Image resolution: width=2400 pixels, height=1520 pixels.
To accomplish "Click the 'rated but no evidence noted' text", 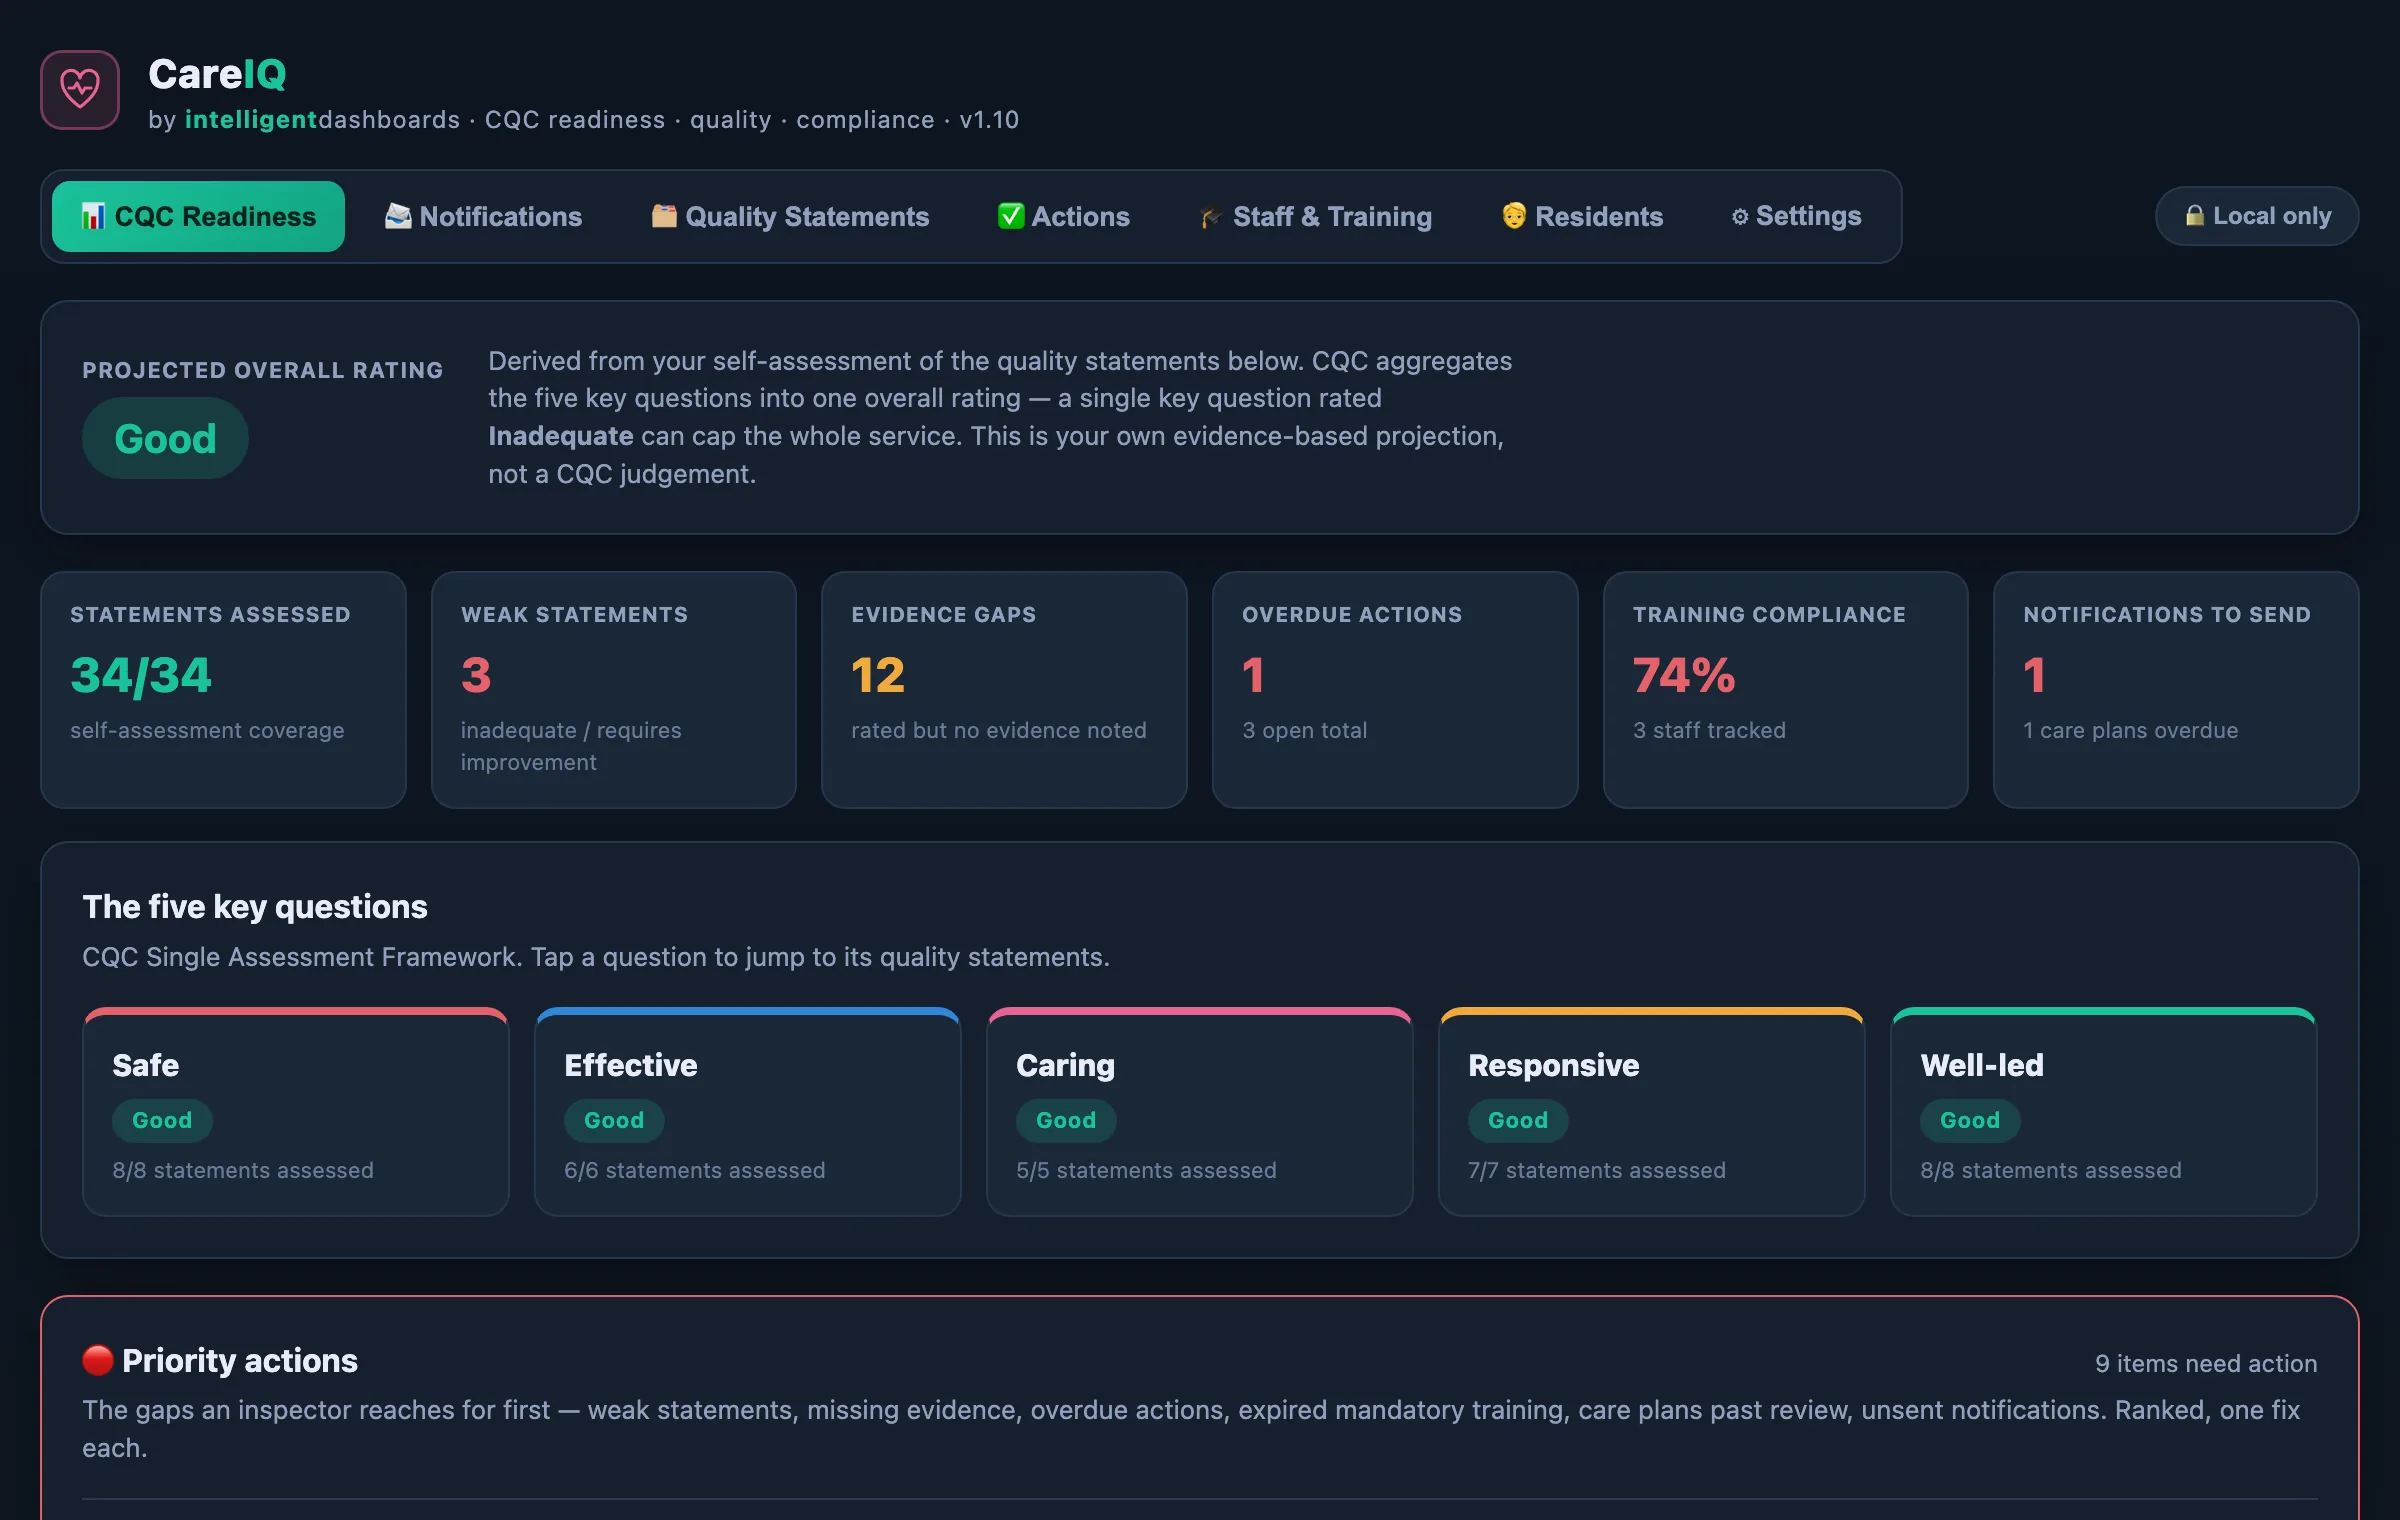I will pos(999,730).
